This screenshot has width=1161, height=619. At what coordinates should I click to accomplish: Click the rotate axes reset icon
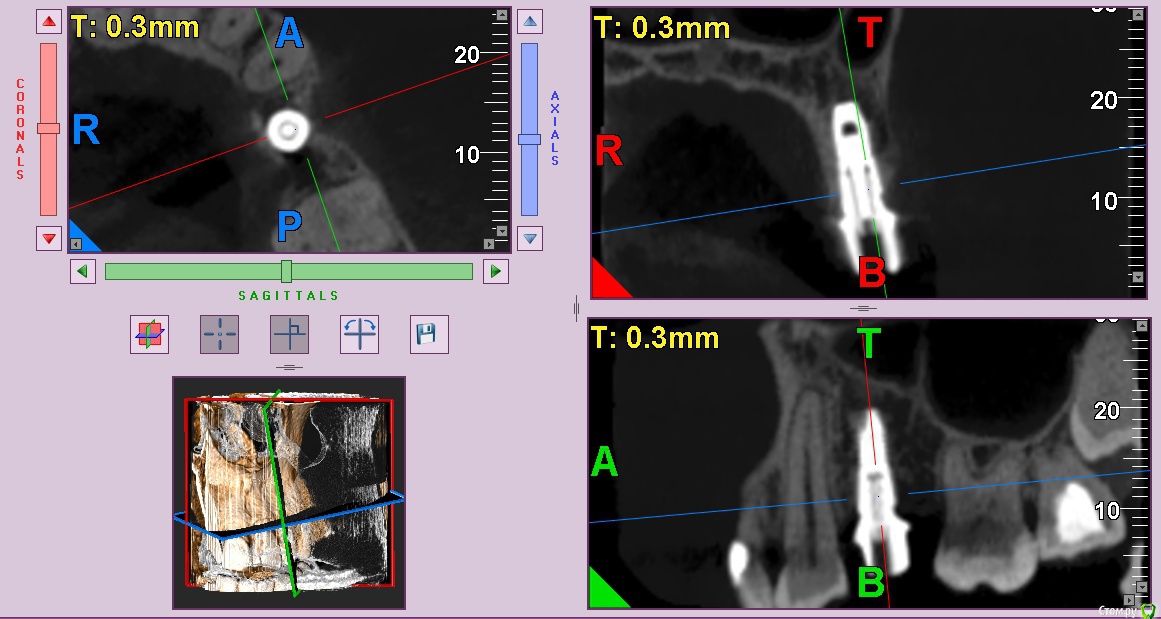click(x=359, y=334)
